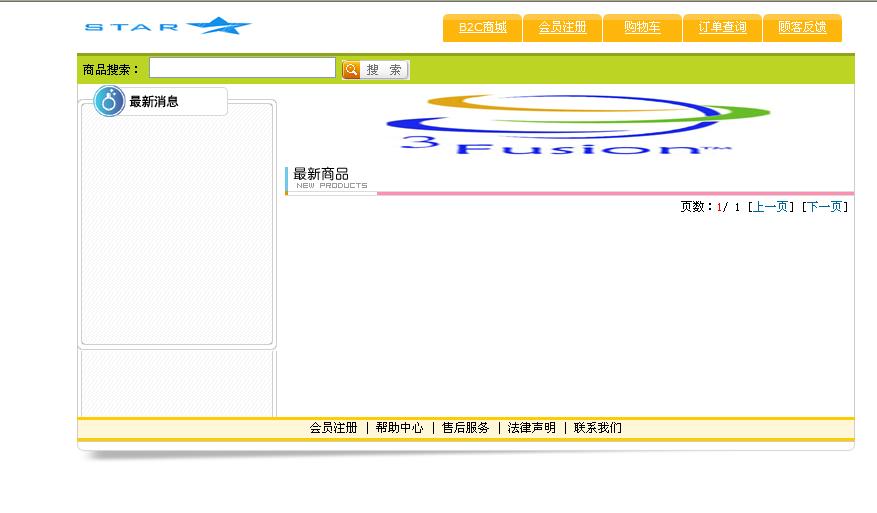This screenshot has height=513, width=877.
Task: Open 帮助中心 footer link
Action: (x=399, y=428)
